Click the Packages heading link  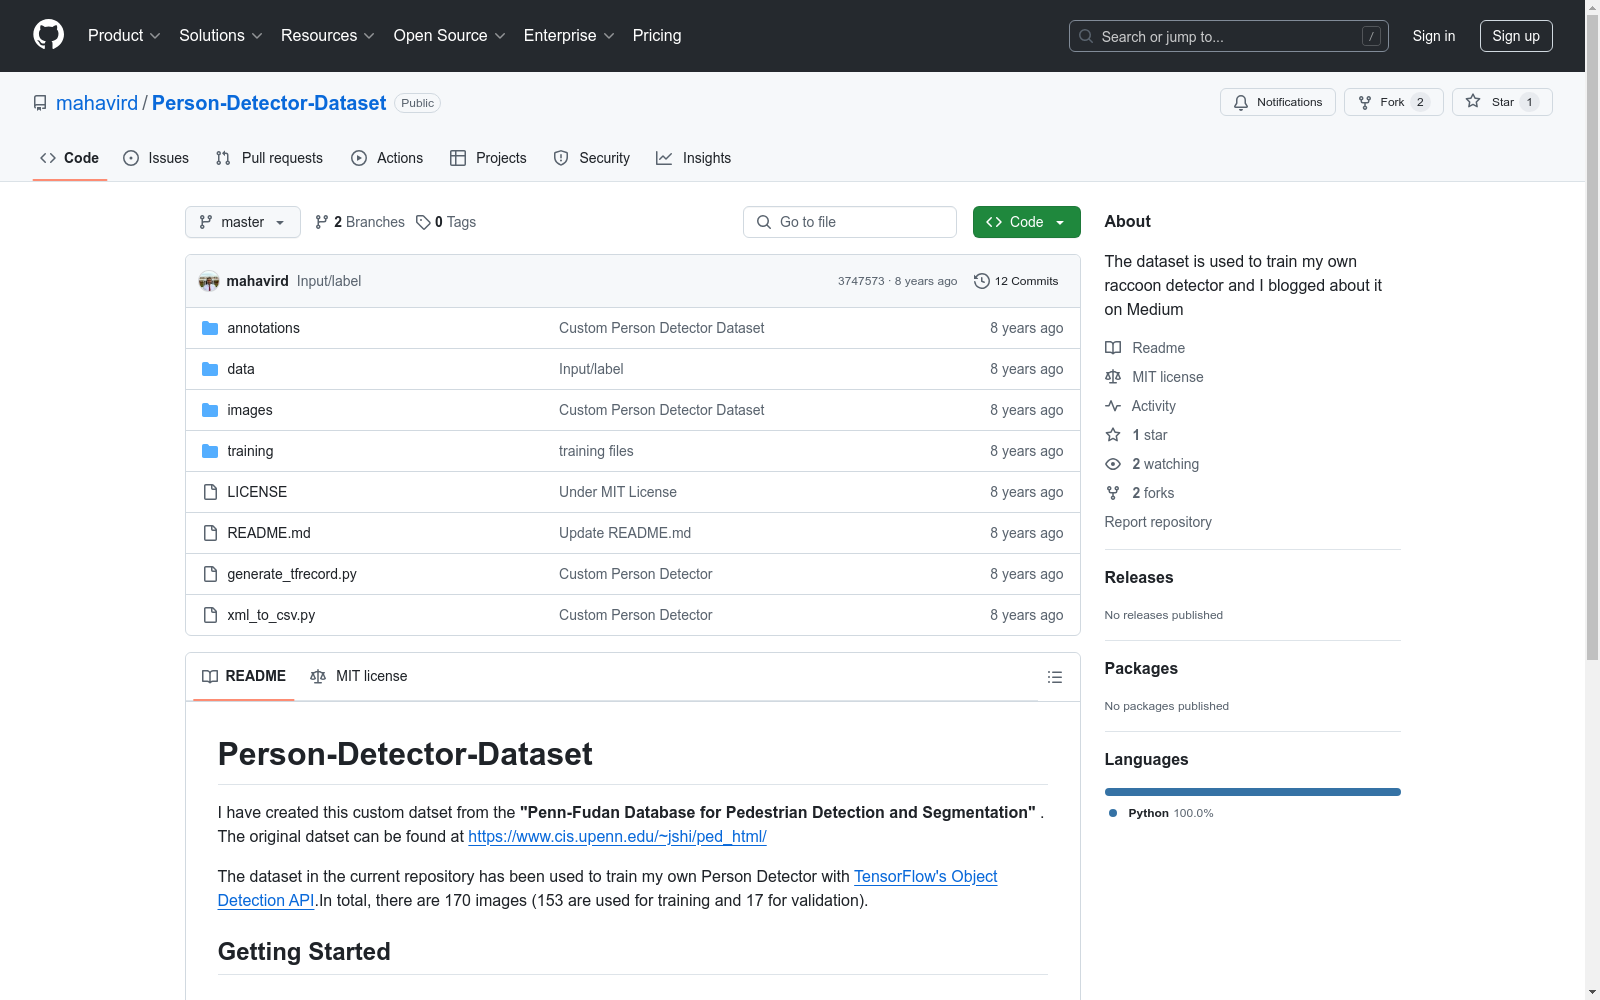(1141, 668)
